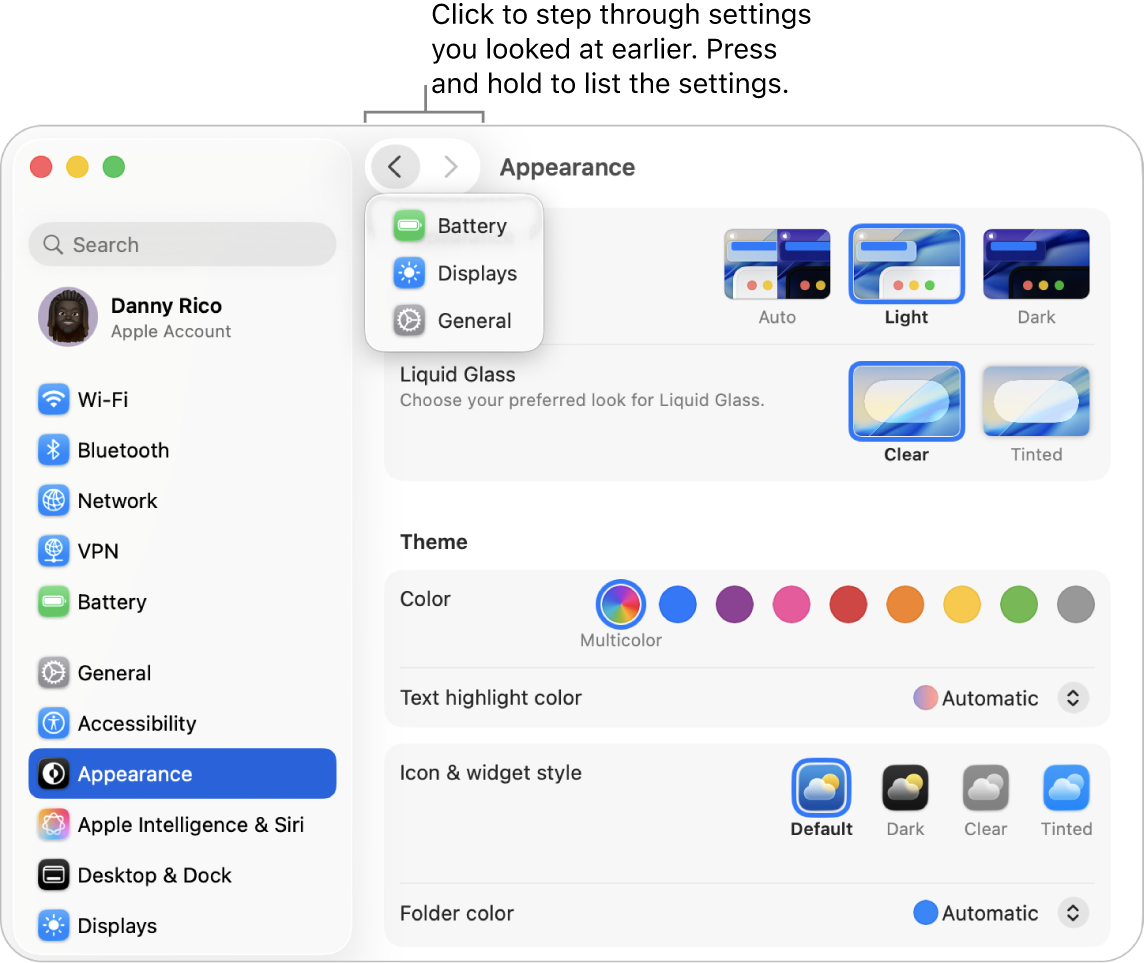Select the green theme color
This screenshot has width=1146, height=963.
pyautogui.click(x=1019, y=605)
